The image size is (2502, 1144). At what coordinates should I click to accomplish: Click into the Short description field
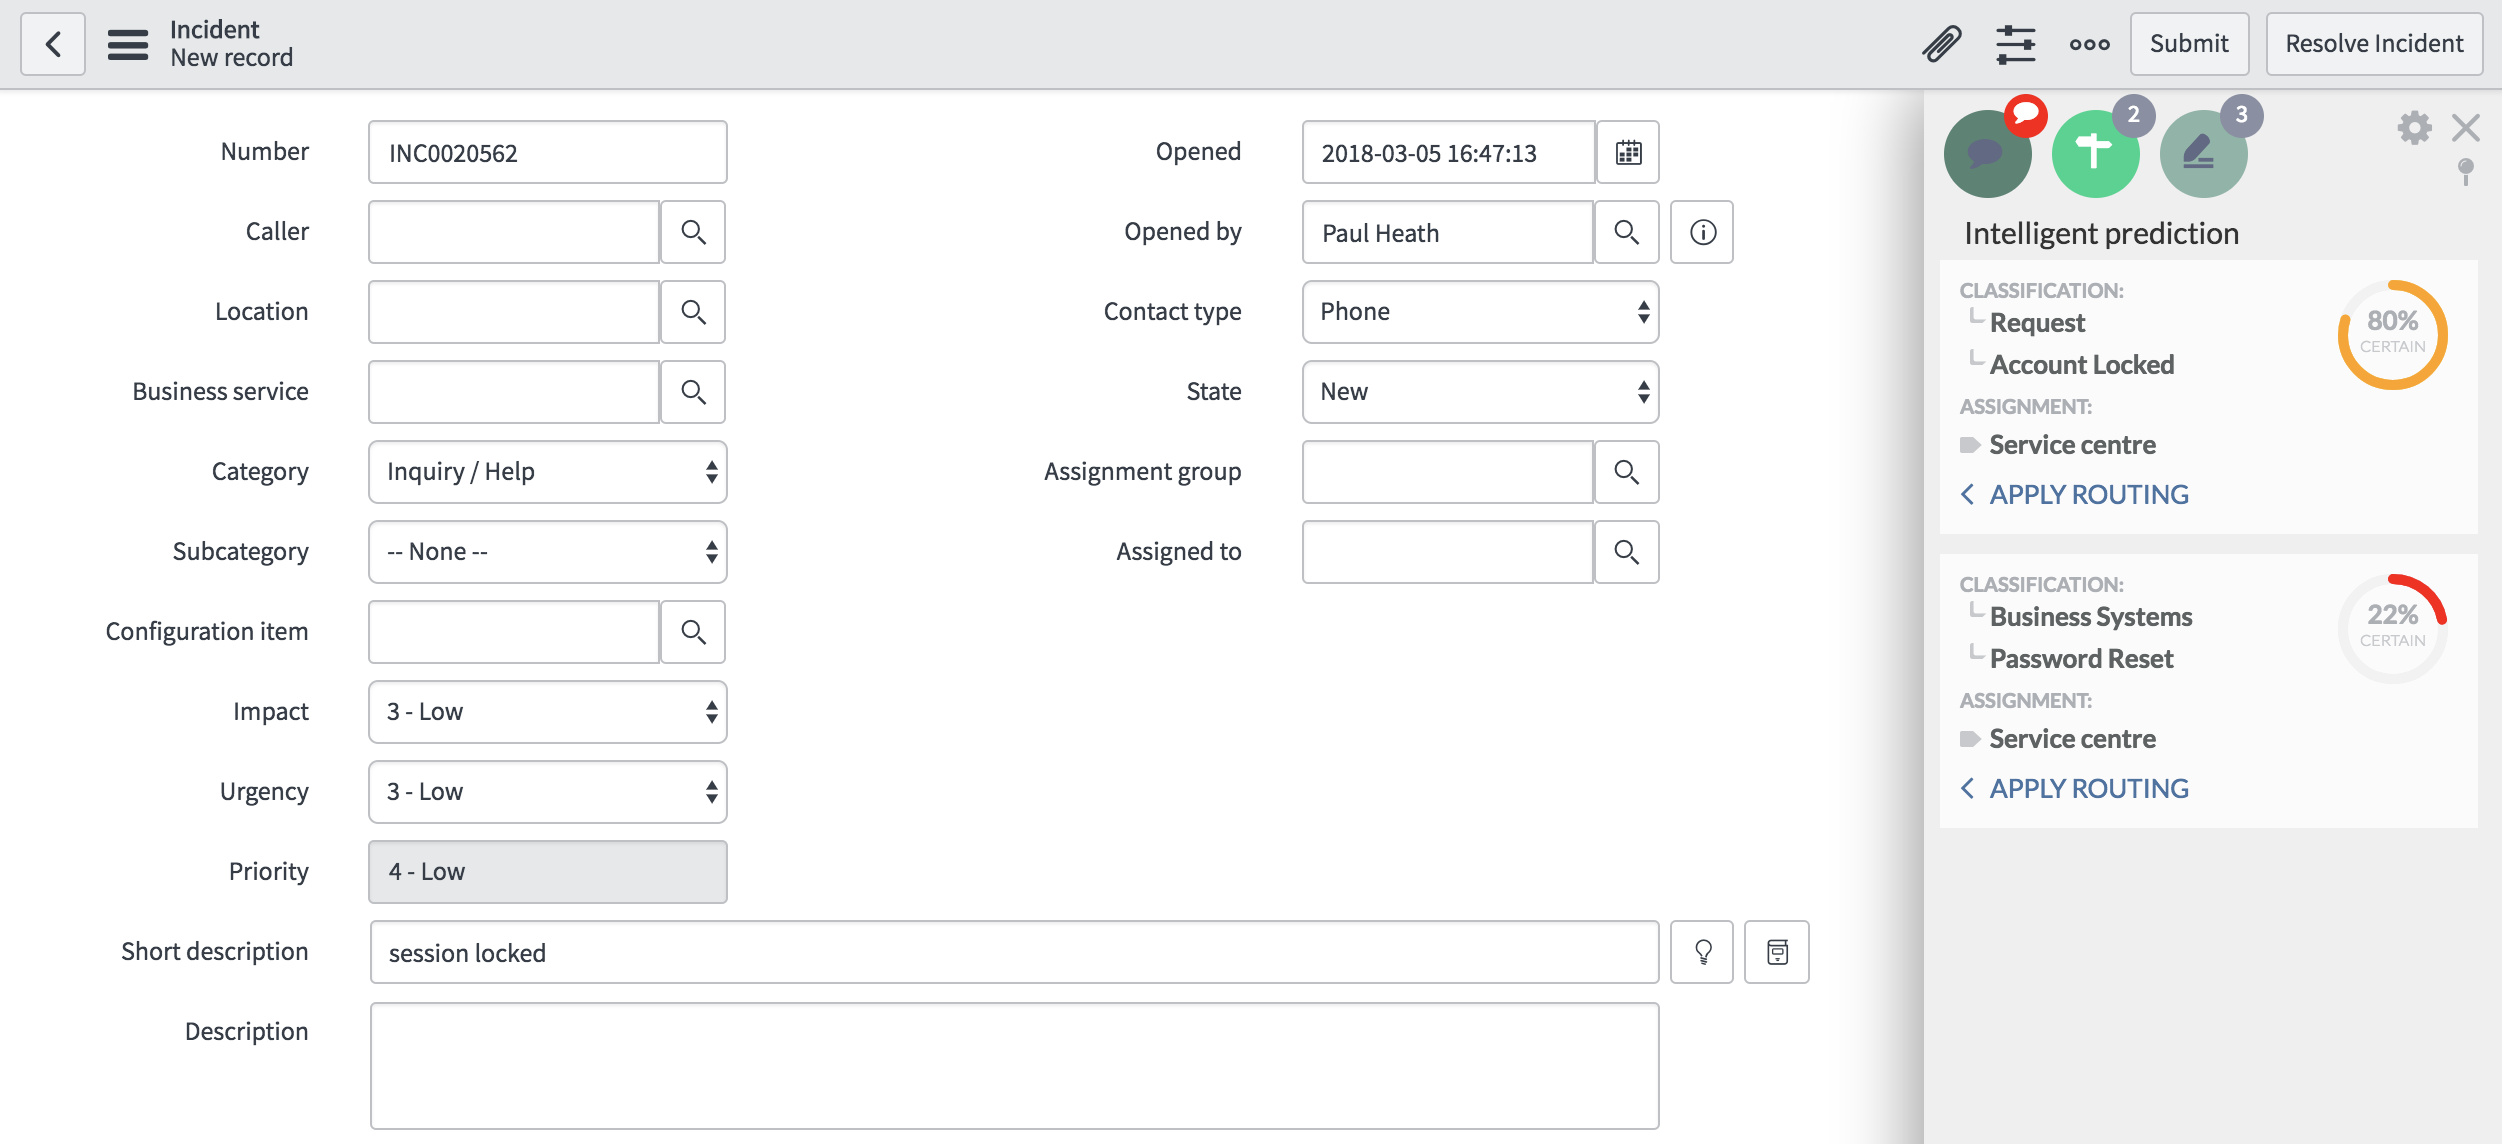click(1013, 952)
